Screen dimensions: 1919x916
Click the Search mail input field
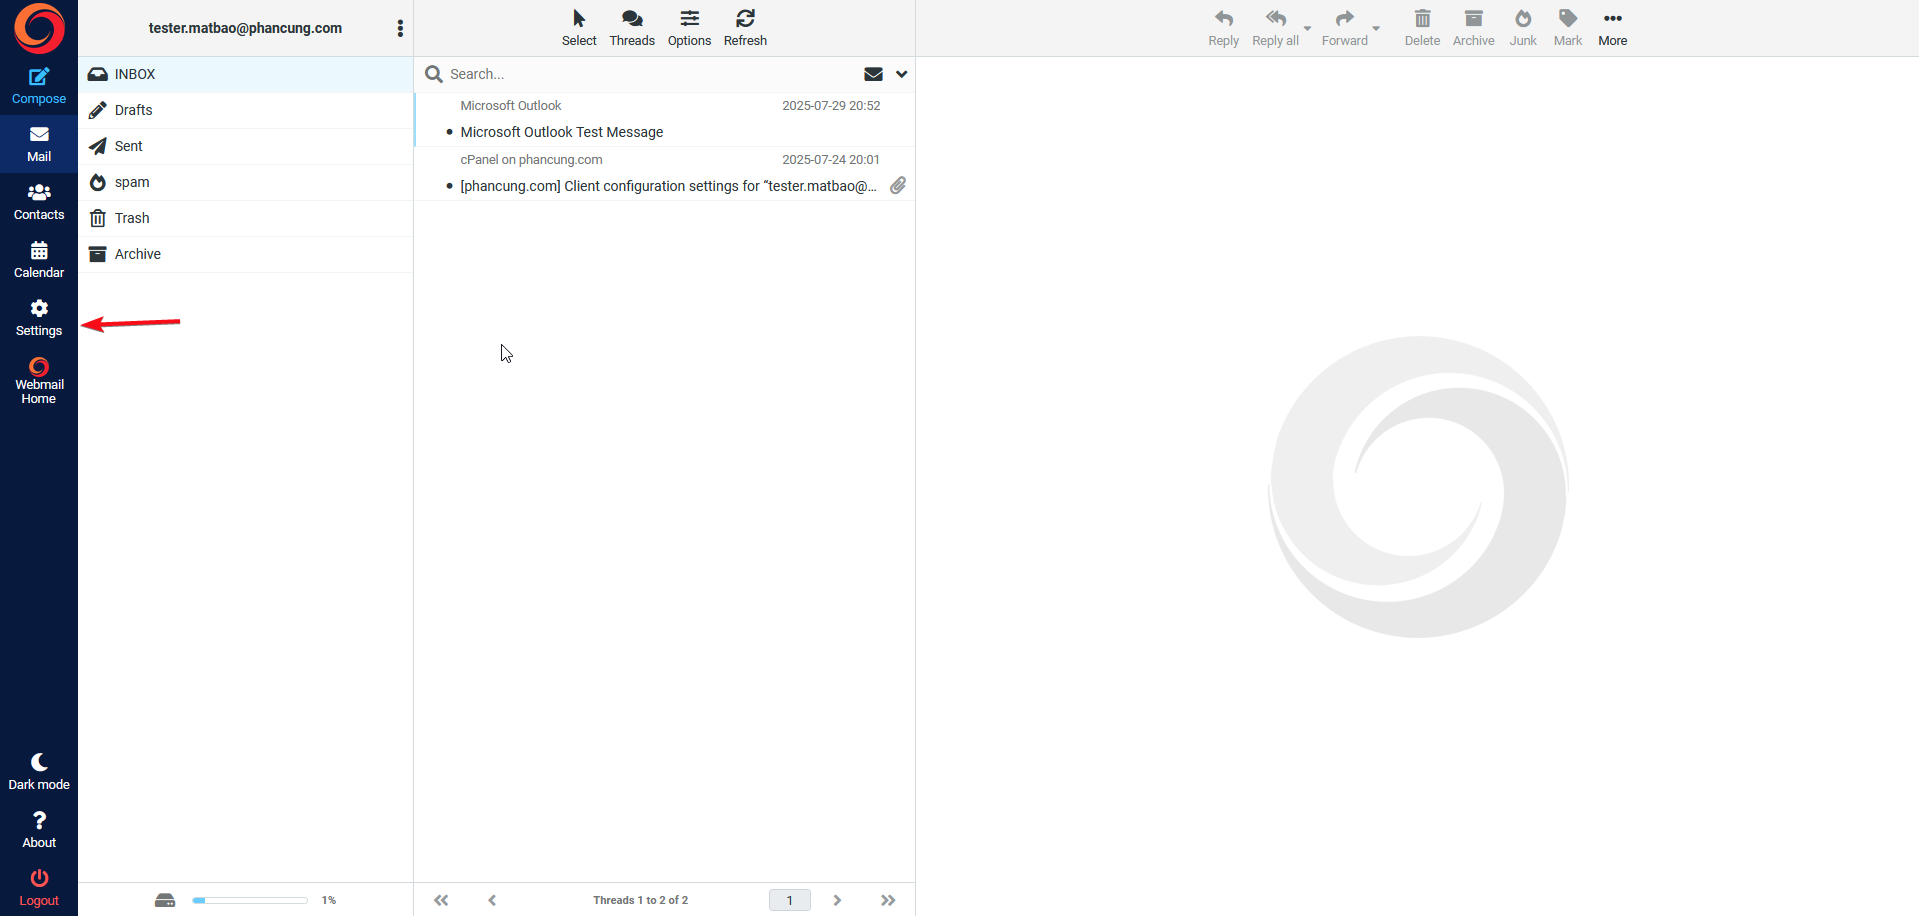click(650, 74)
